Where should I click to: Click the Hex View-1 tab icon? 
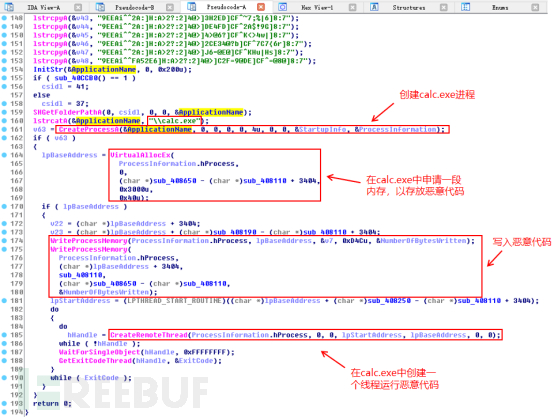282,7
